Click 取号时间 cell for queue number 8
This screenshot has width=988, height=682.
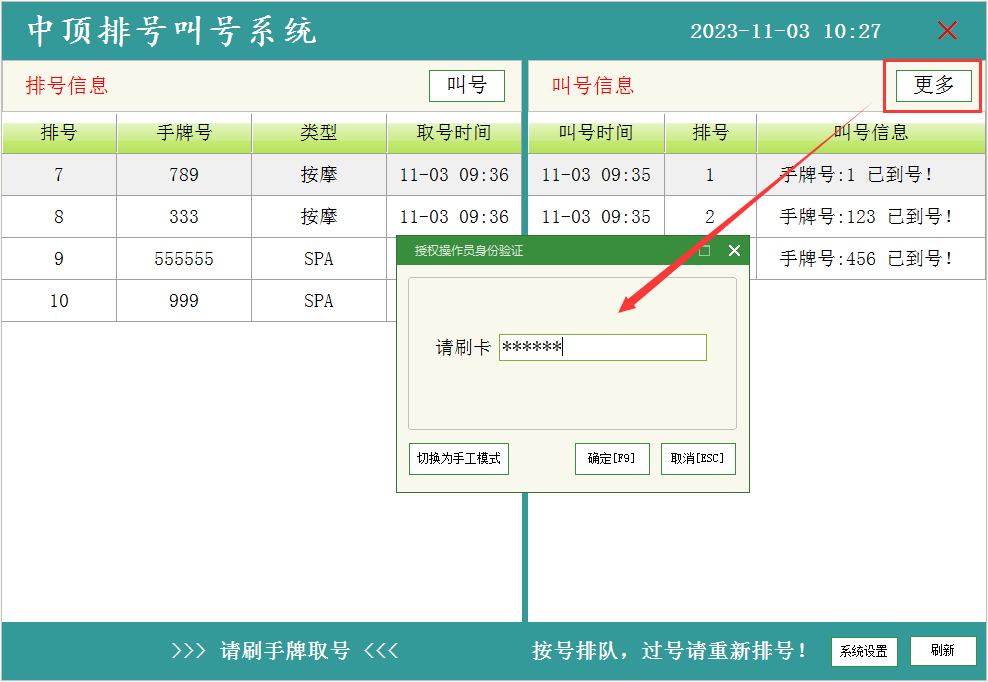pyautogui.click(x=454, y=217)
